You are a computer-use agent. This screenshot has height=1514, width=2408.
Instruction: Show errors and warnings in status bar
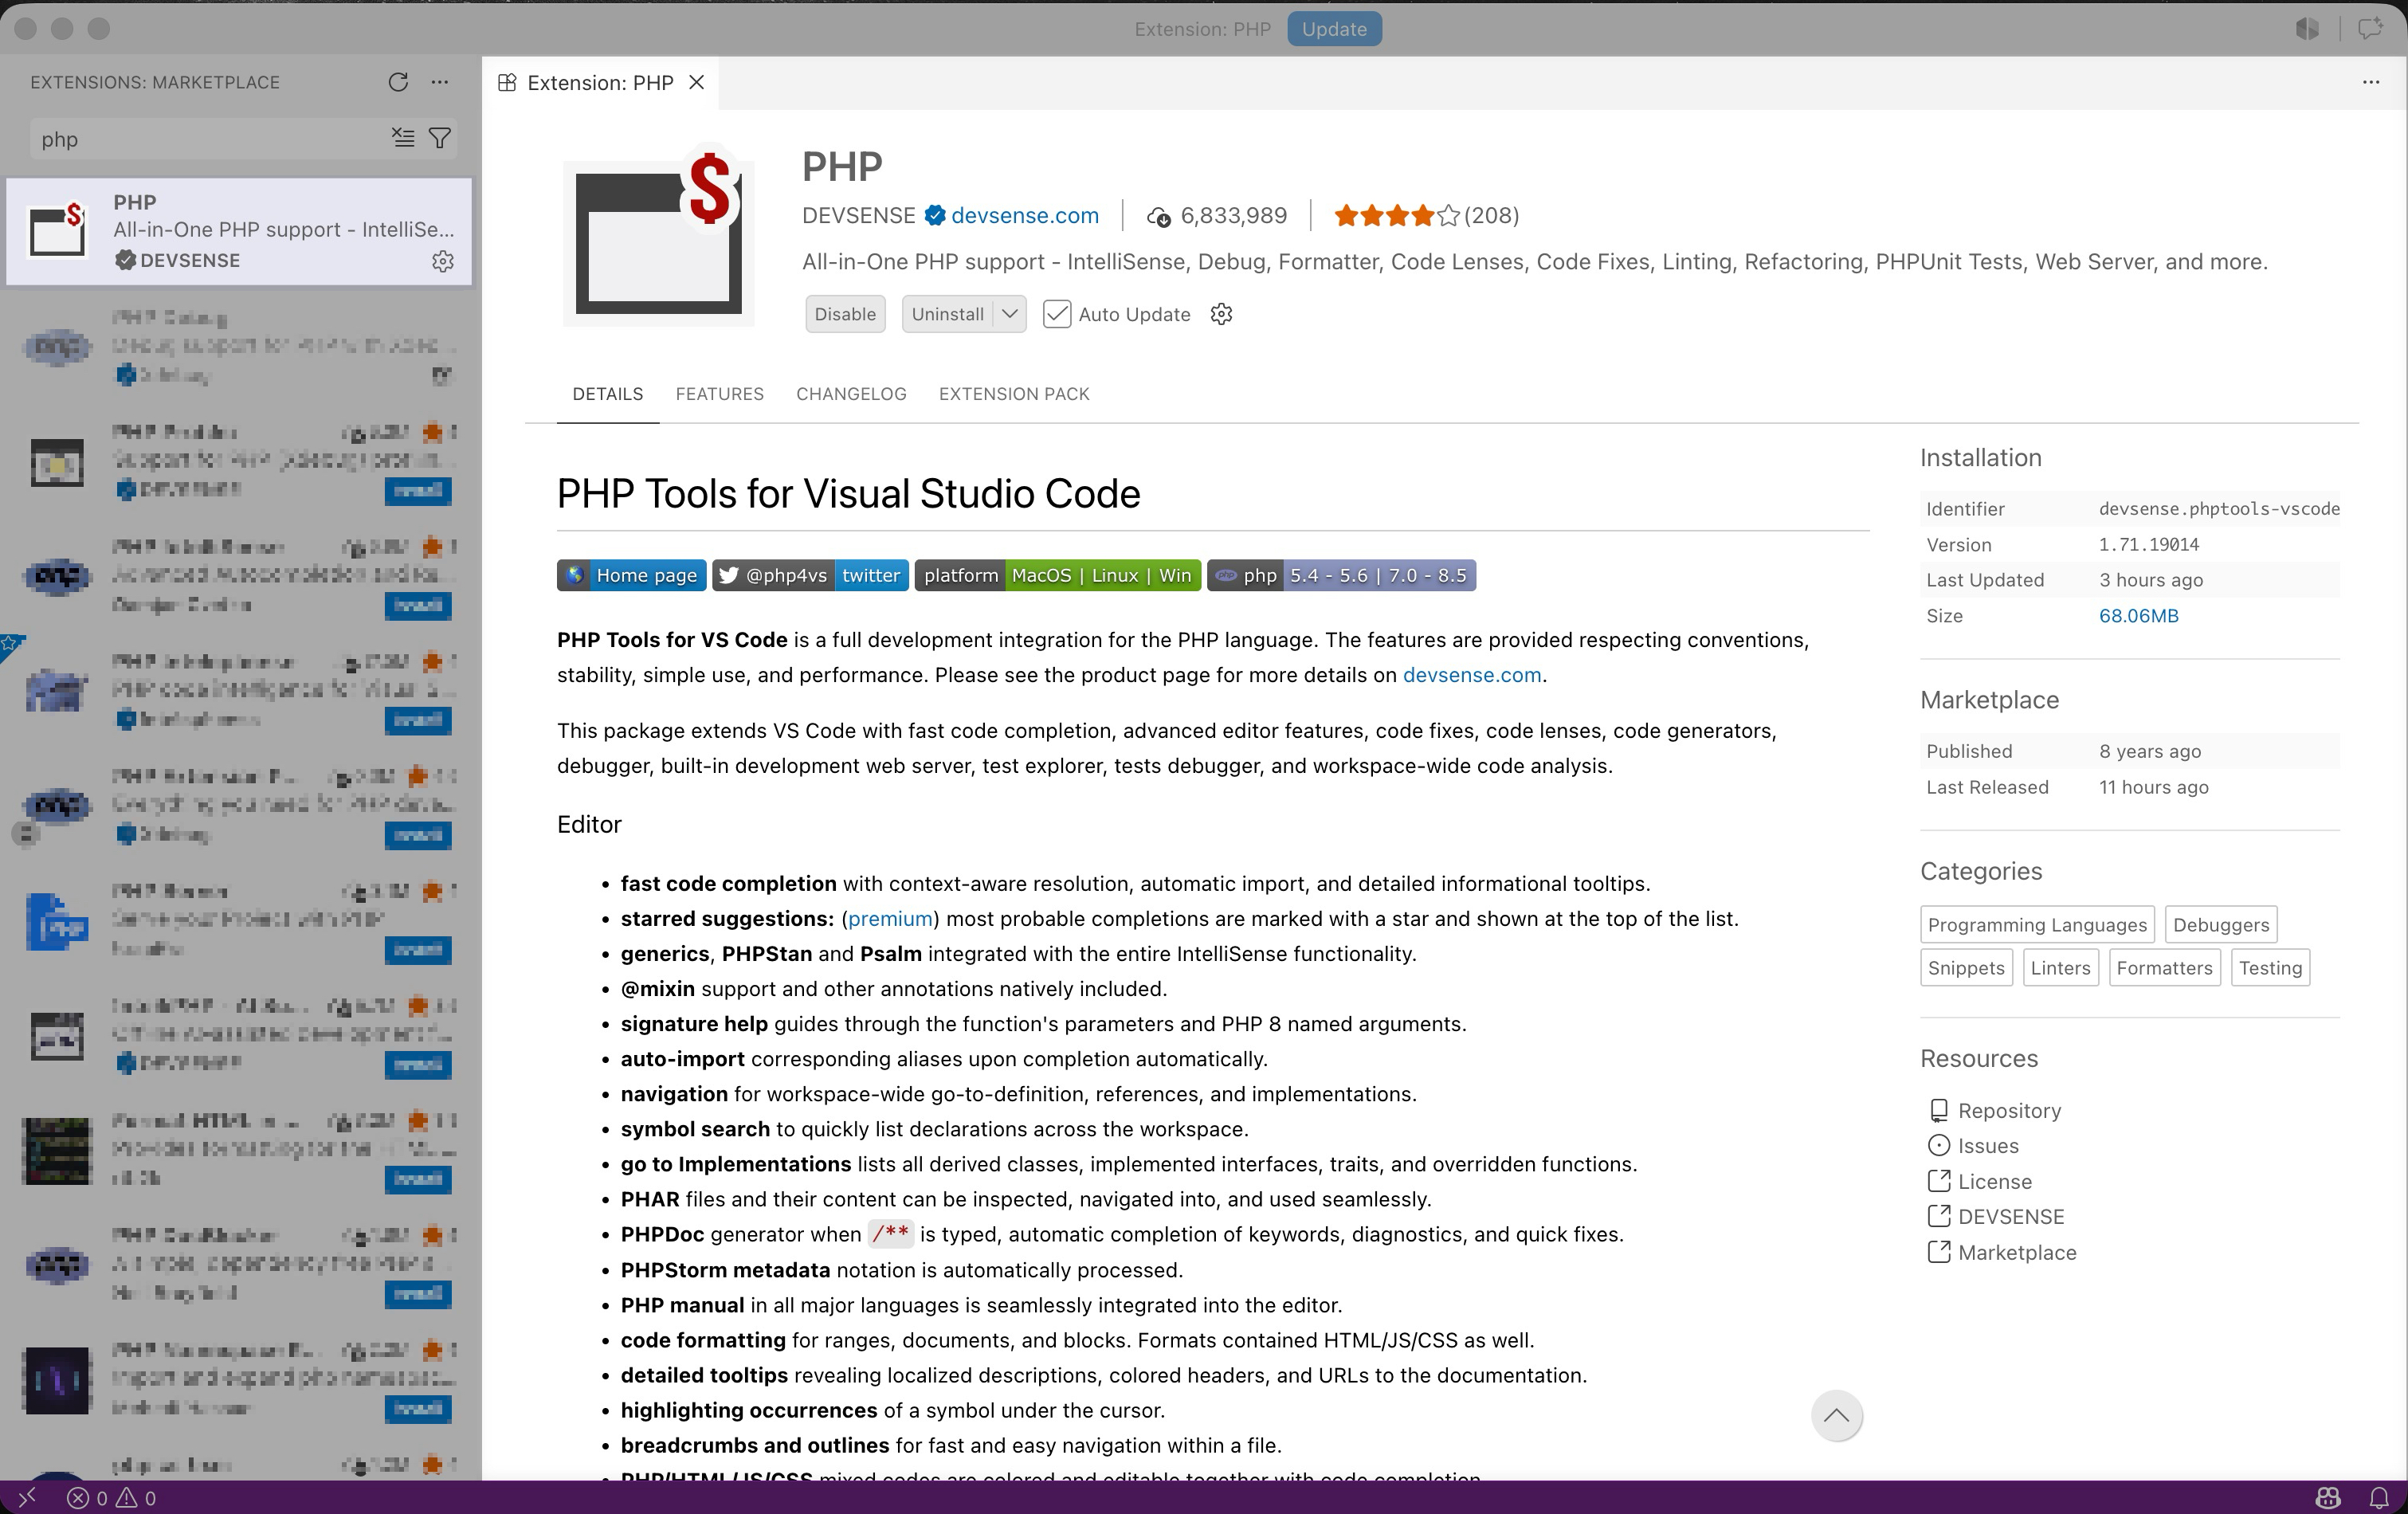click(111, 1497)
